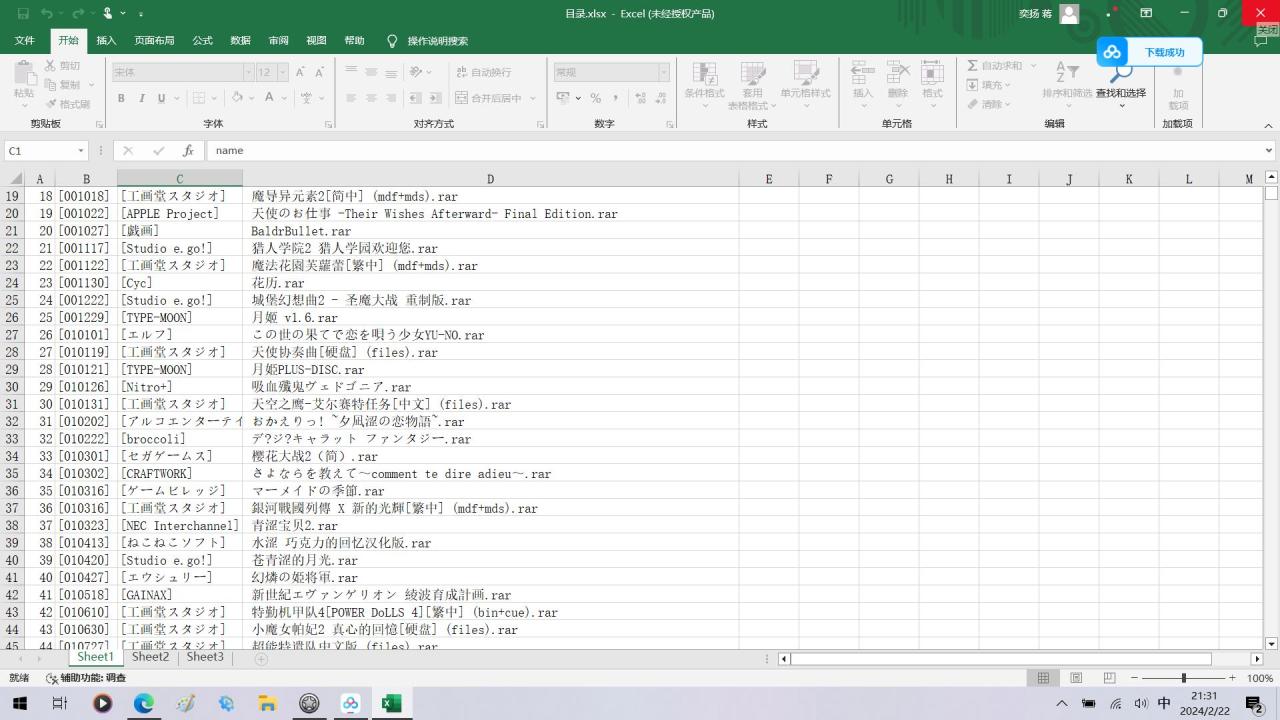Decrease font size with the smaller A icon
1280x720 pixels.
tap(320, 72)
